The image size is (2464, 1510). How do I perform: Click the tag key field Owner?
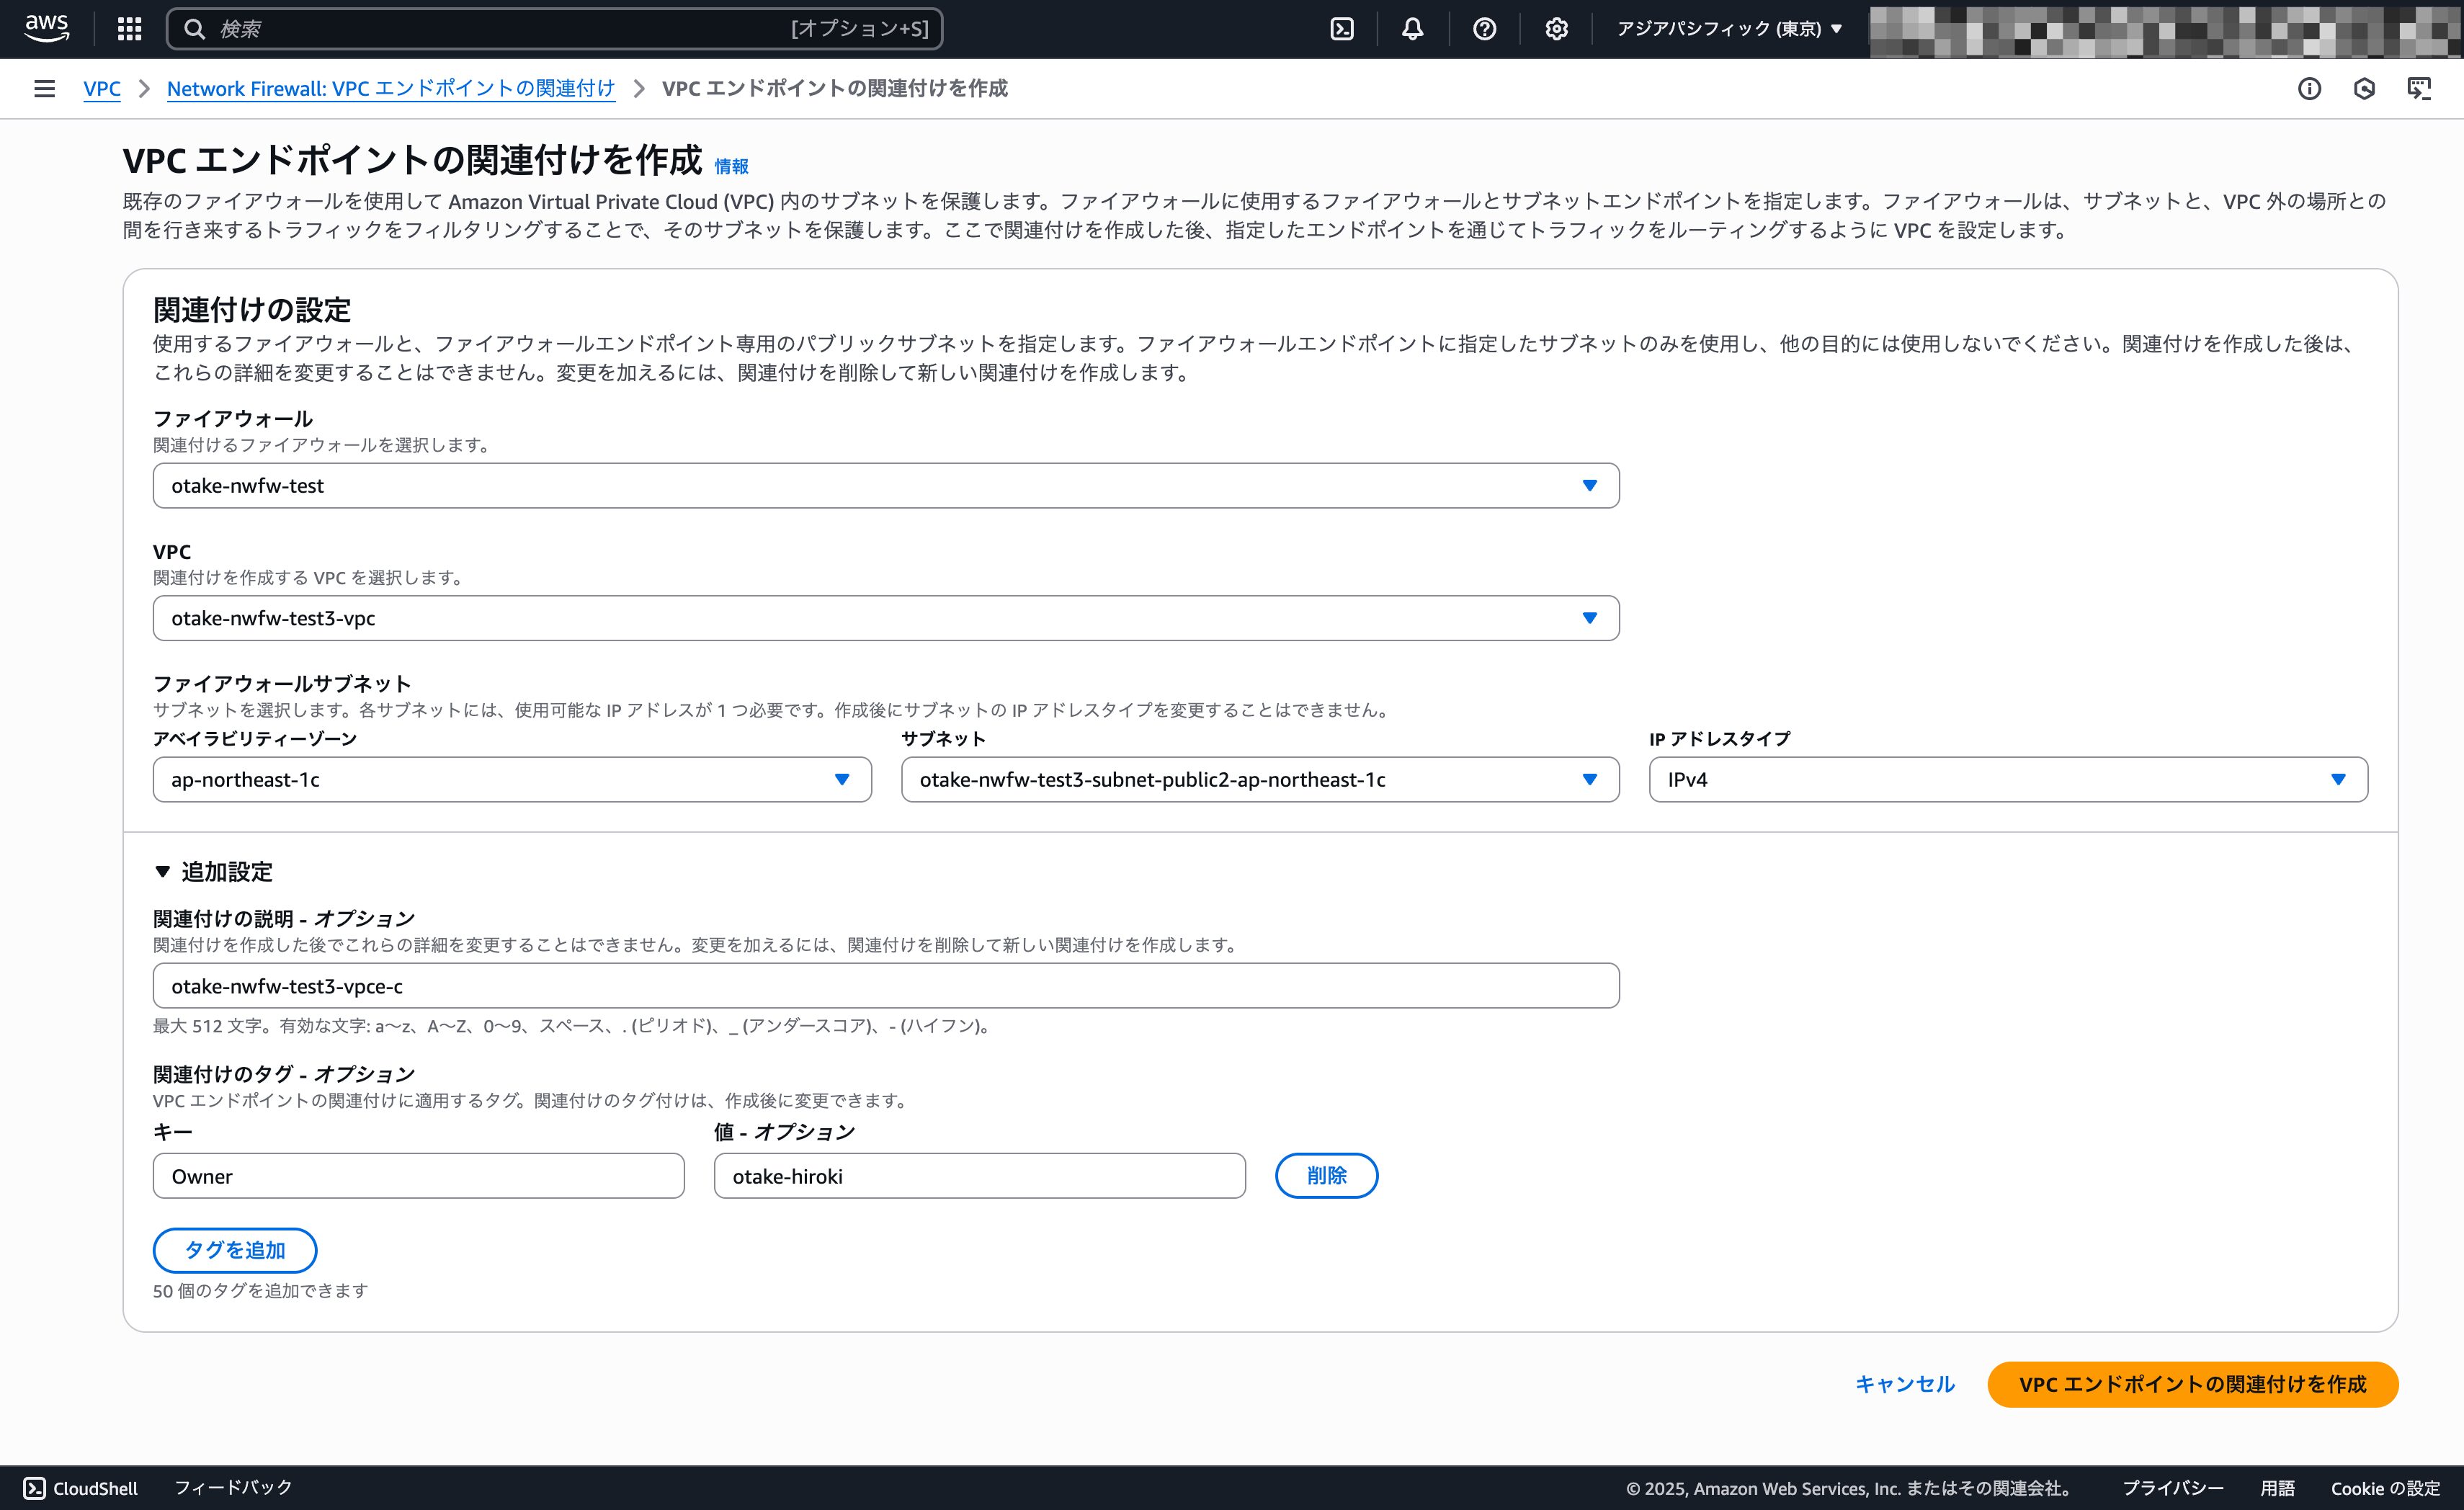pyautogui.click(x=418, y=1176)
